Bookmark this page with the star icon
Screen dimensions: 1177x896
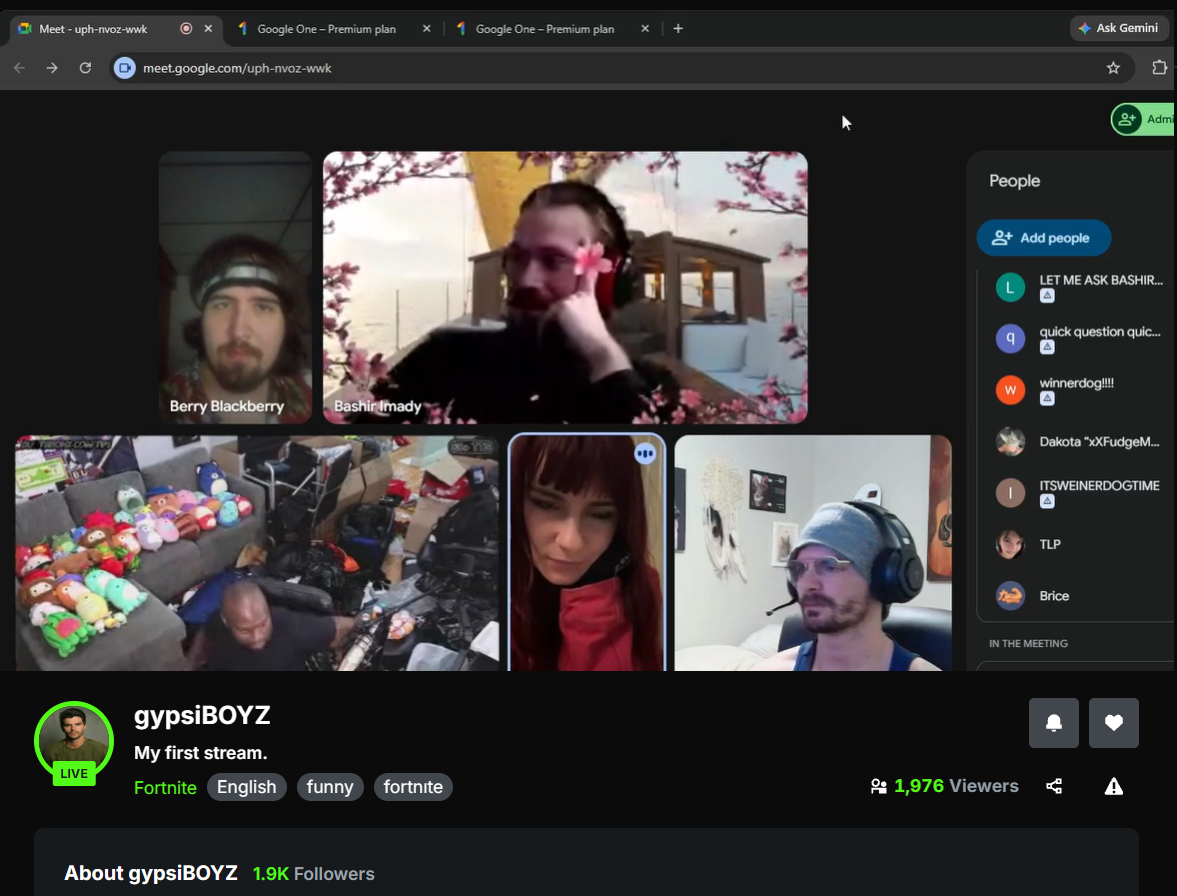pyautogui.click(x=1113, y=68)
